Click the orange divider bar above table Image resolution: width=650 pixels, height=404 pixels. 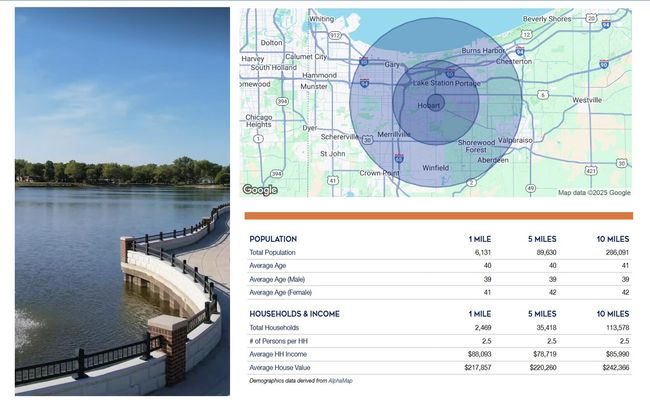438,215
